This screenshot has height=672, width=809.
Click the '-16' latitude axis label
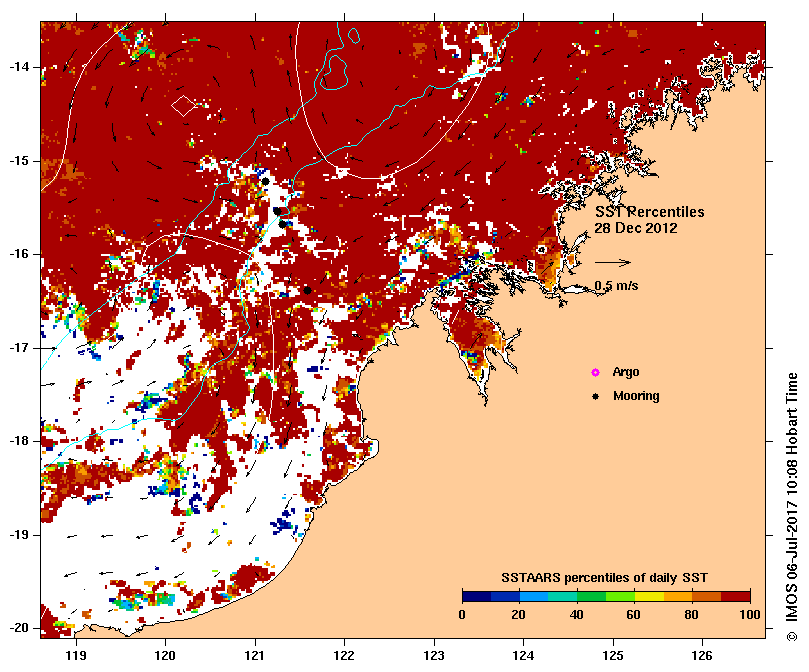19,254
